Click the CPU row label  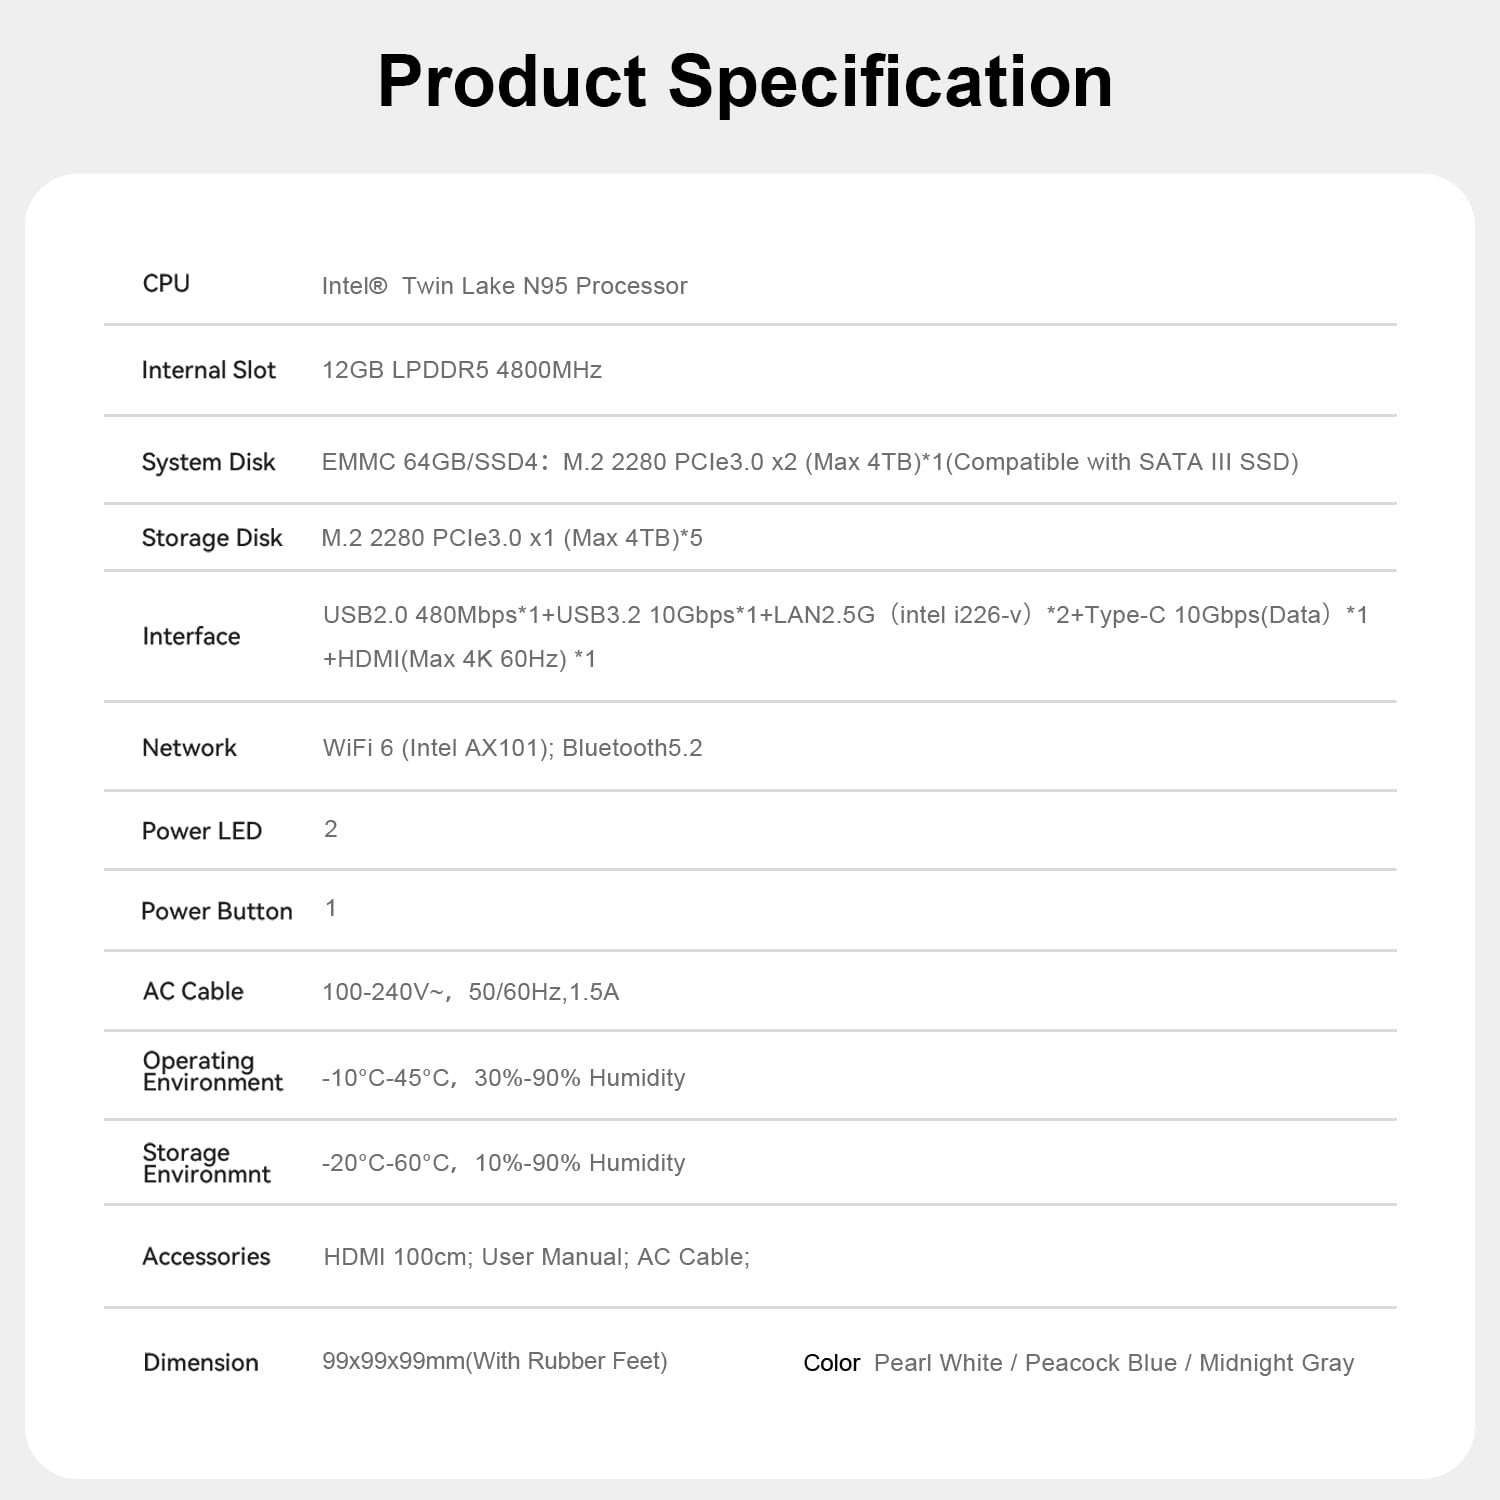click(166, 284)
